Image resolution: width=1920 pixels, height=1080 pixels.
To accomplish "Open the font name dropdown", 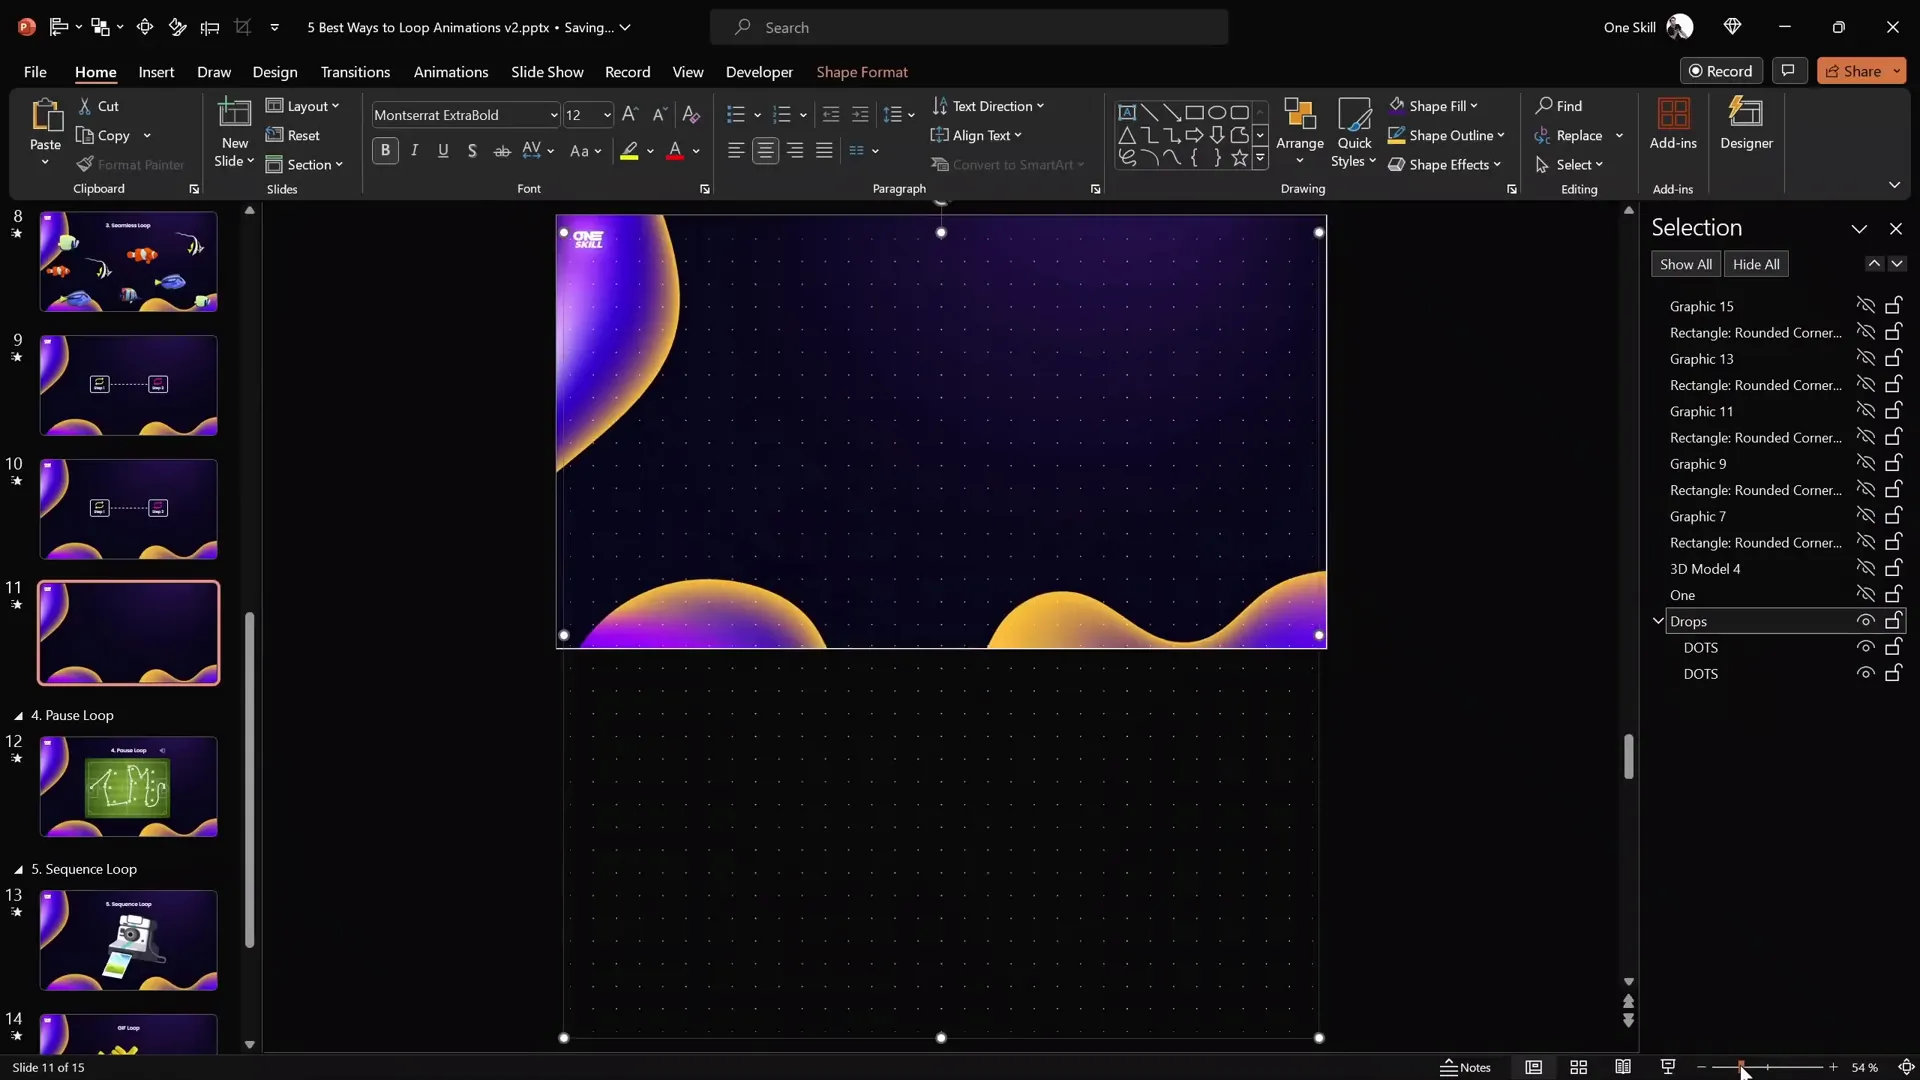I will pos(553,115).
